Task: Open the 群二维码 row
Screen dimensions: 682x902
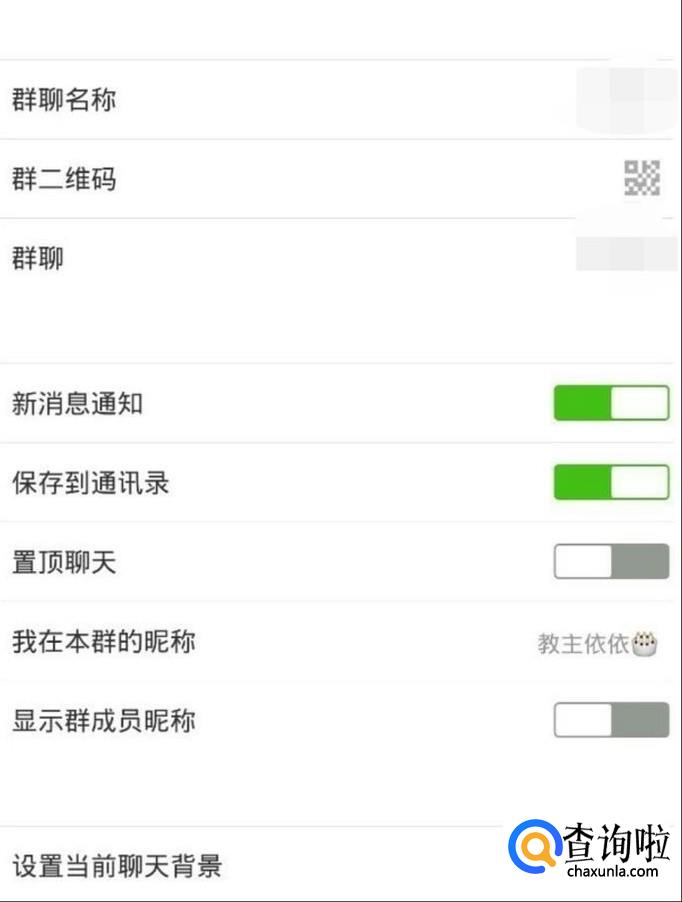Action: click(x=300, y=180)
